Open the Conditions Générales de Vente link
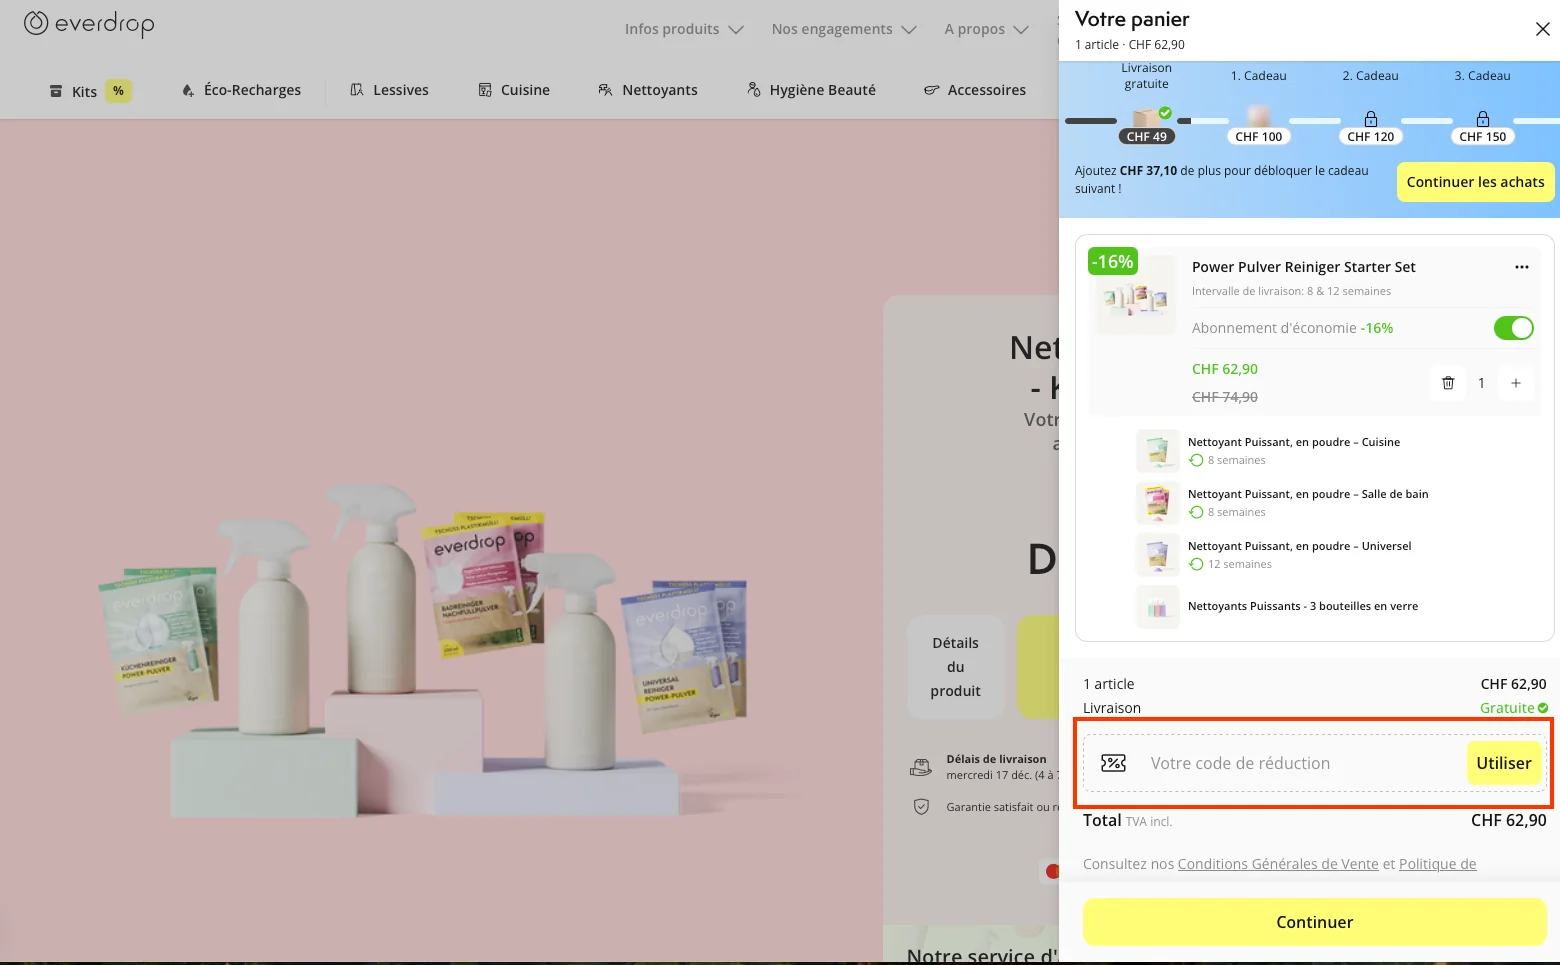This screenshot has height=965, width=1560. [x=1278, y=864]
